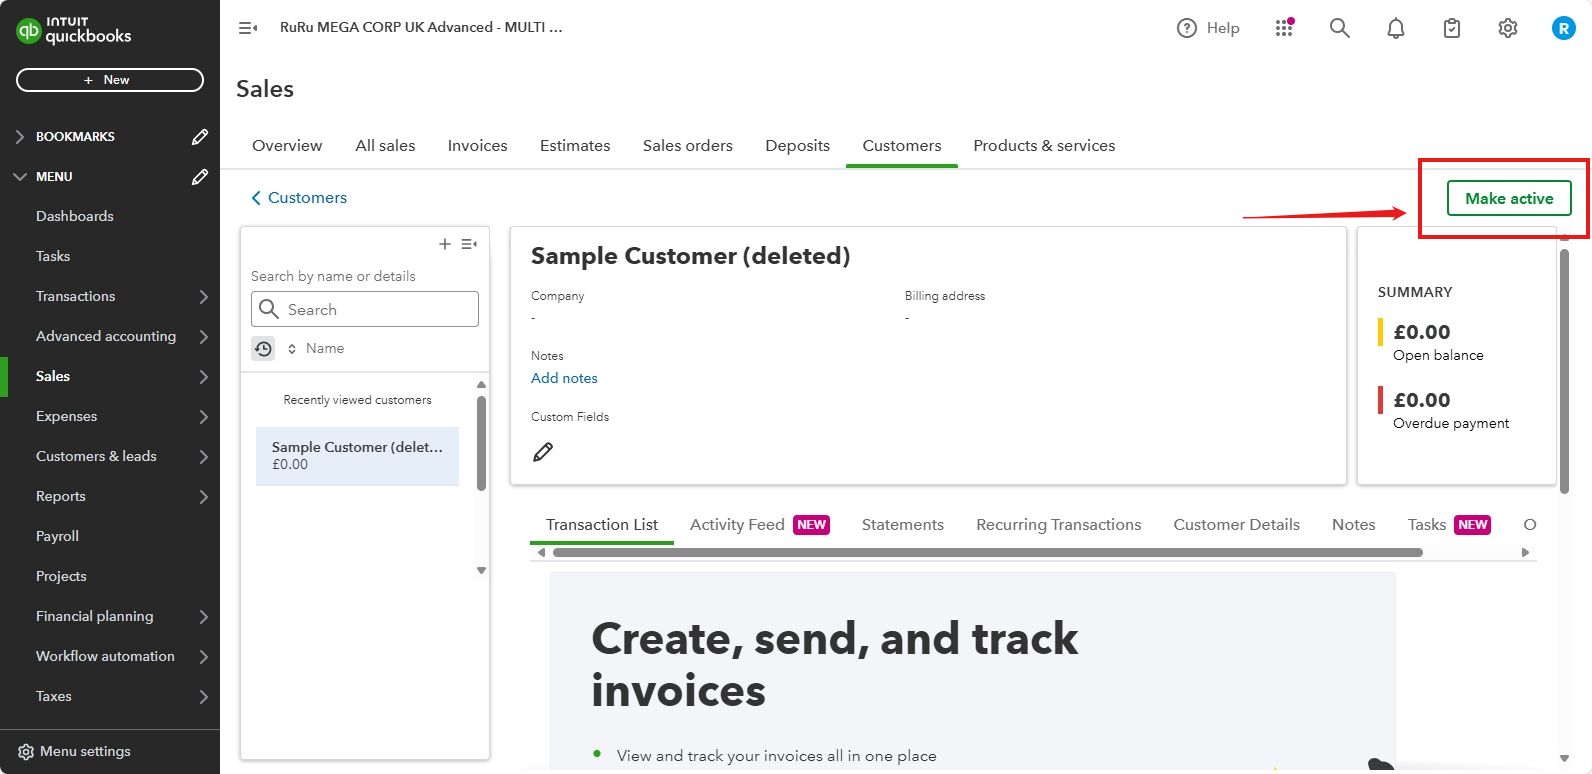Click the recently viewed history icon
The image size is (1592, 774).
pyautogui.click(x=263, y=348)
